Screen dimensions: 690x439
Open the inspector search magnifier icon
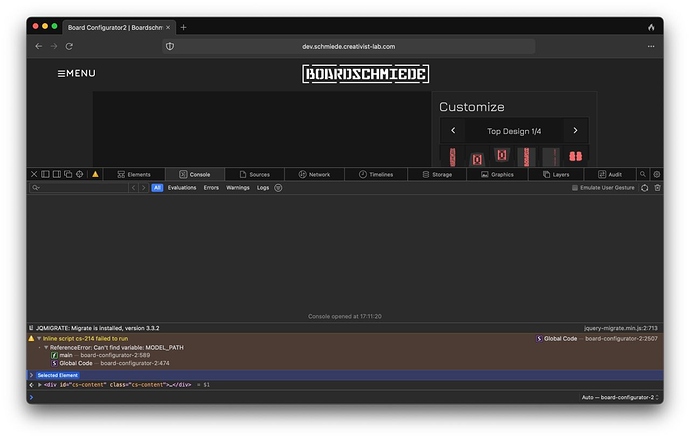click(645, 174)
